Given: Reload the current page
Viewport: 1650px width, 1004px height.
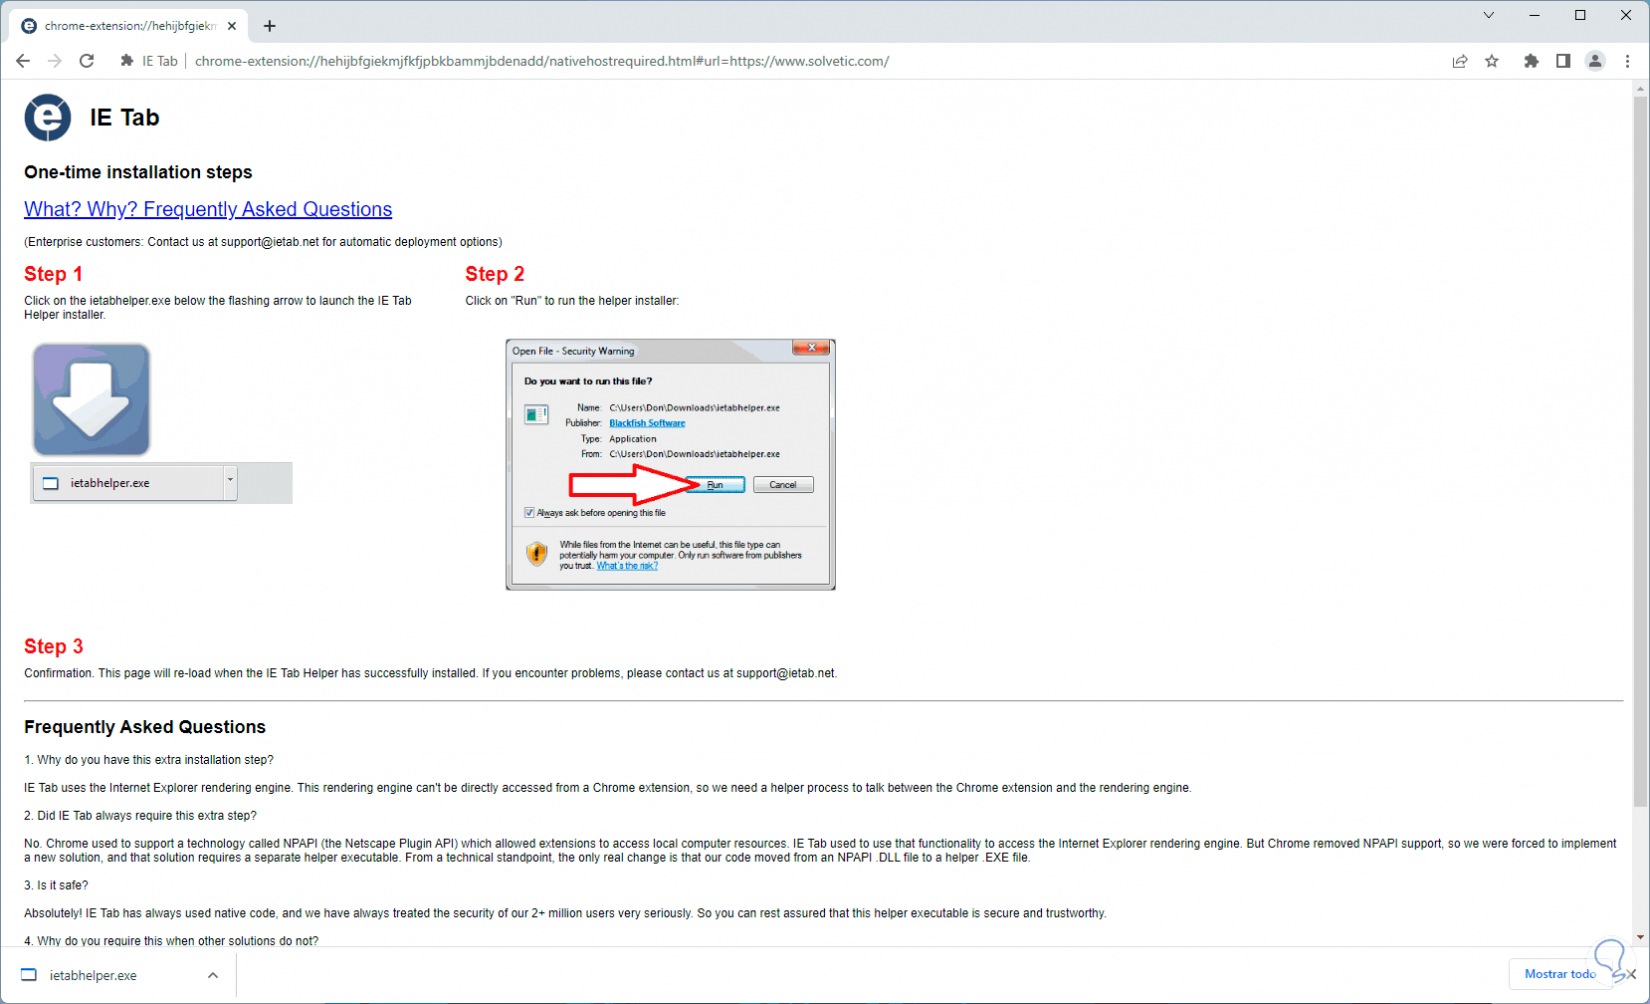Looking at the screenshot, I should tap(87, 61).
